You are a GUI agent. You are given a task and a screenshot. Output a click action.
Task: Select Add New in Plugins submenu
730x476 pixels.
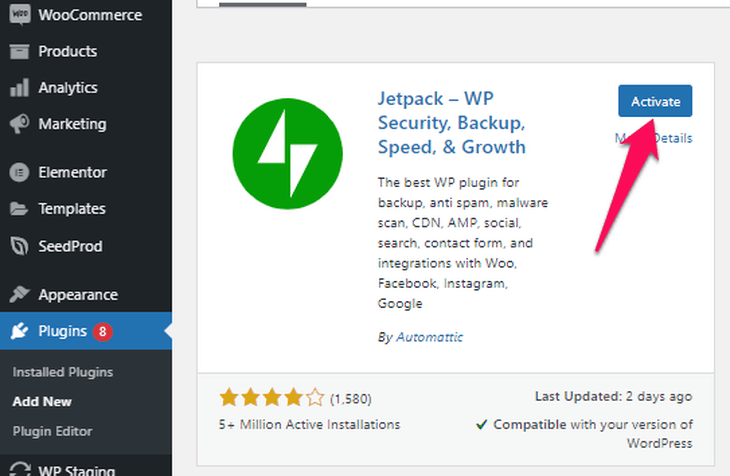pos(42,402)
